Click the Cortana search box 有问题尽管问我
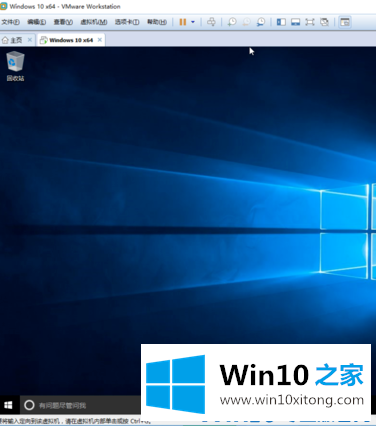376x426 pixels. 80,405
